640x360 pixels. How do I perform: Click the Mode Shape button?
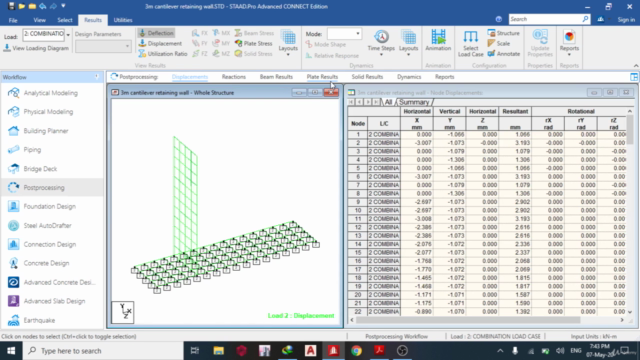coord(326,44)
